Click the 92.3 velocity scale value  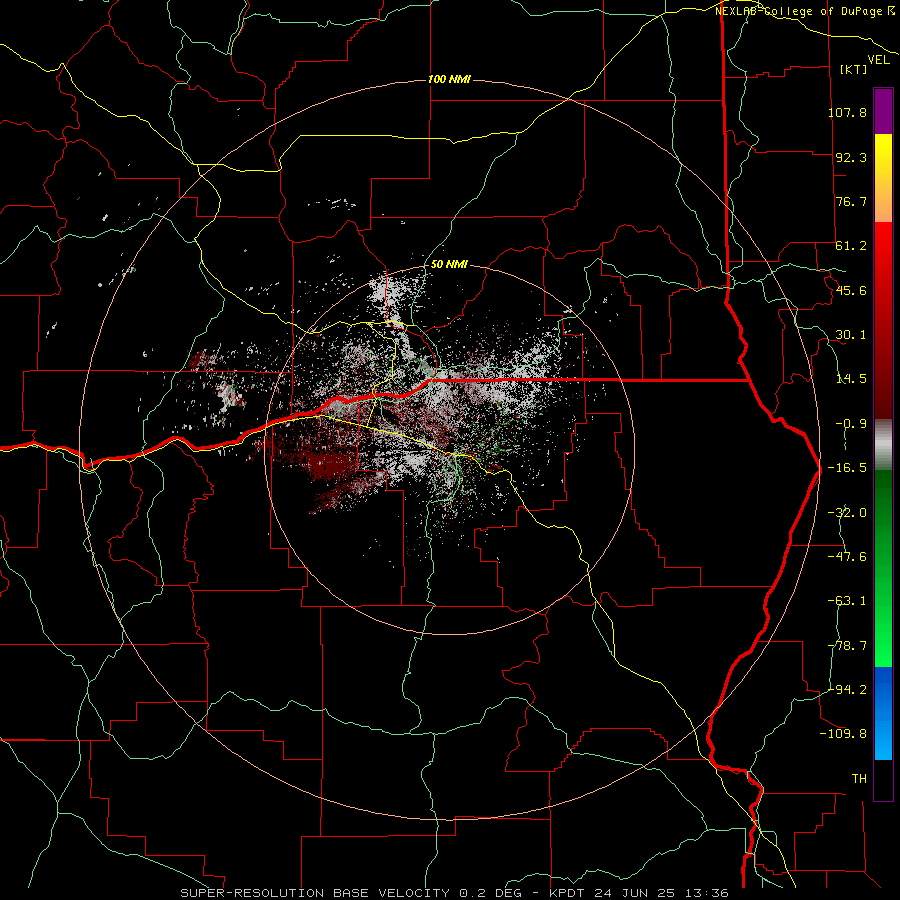tap(851, 157)
